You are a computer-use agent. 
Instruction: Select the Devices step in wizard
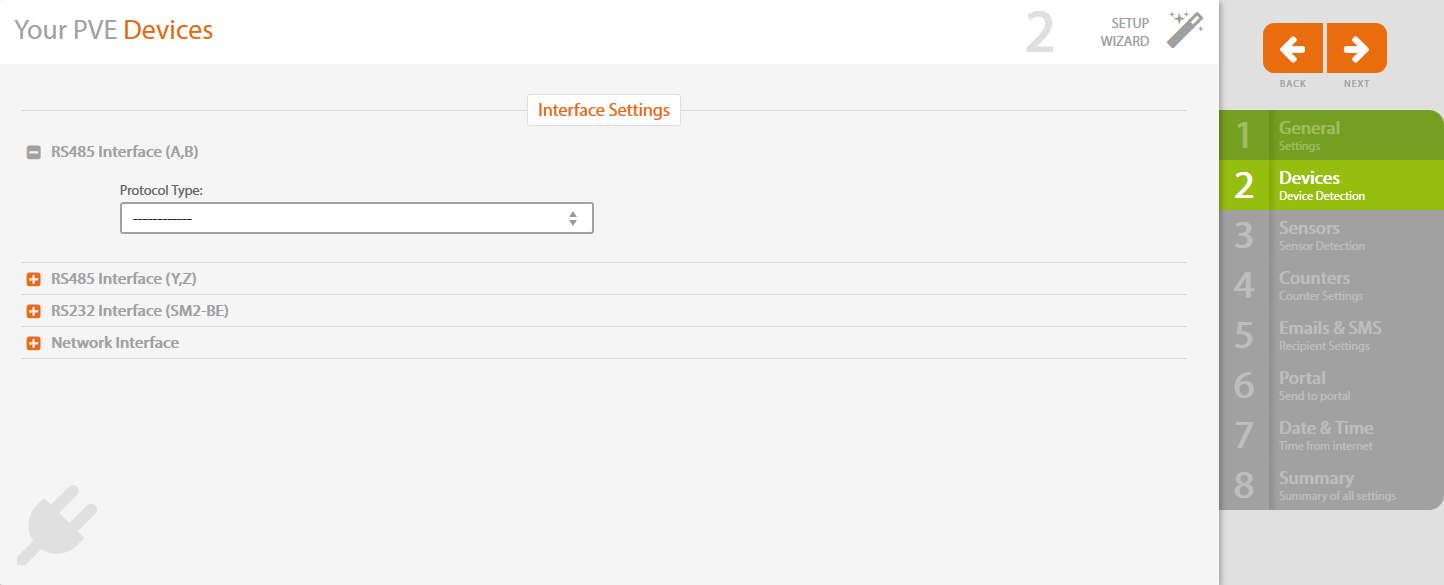point(1329,185)
